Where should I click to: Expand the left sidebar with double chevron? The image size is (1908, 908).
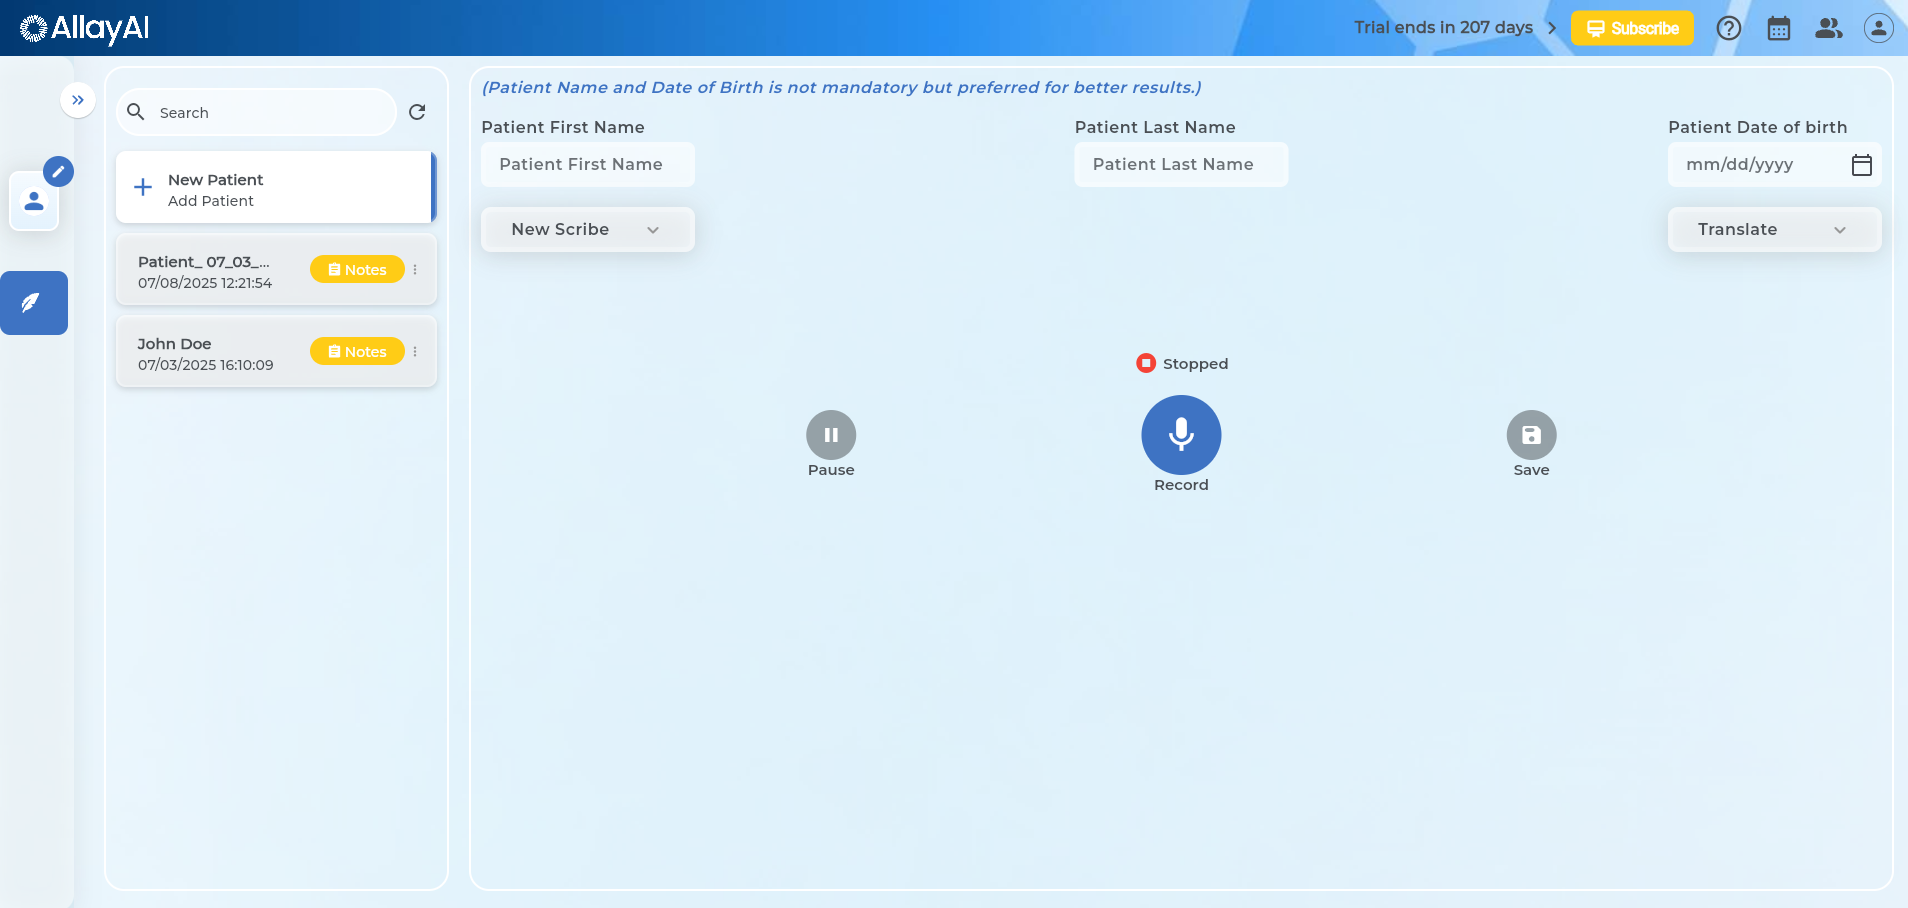coord(78,100)
